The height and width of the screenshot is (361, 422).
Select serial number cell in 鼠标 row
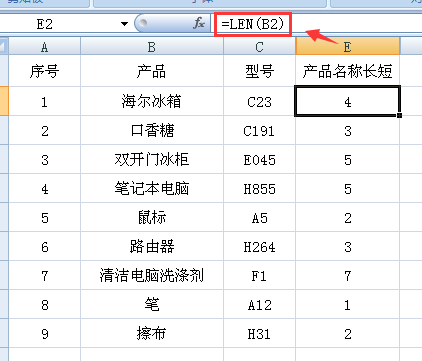click(44, 217)
